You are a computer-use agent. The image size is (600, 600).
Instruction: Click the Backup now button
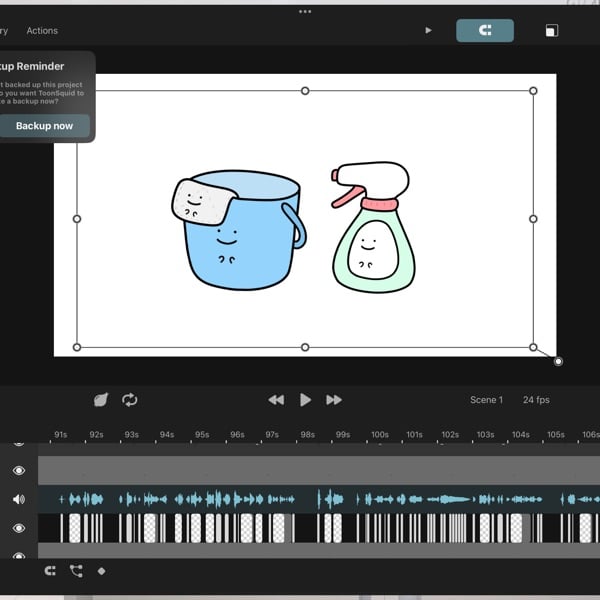pyautogui.click(x=44, y=126)
